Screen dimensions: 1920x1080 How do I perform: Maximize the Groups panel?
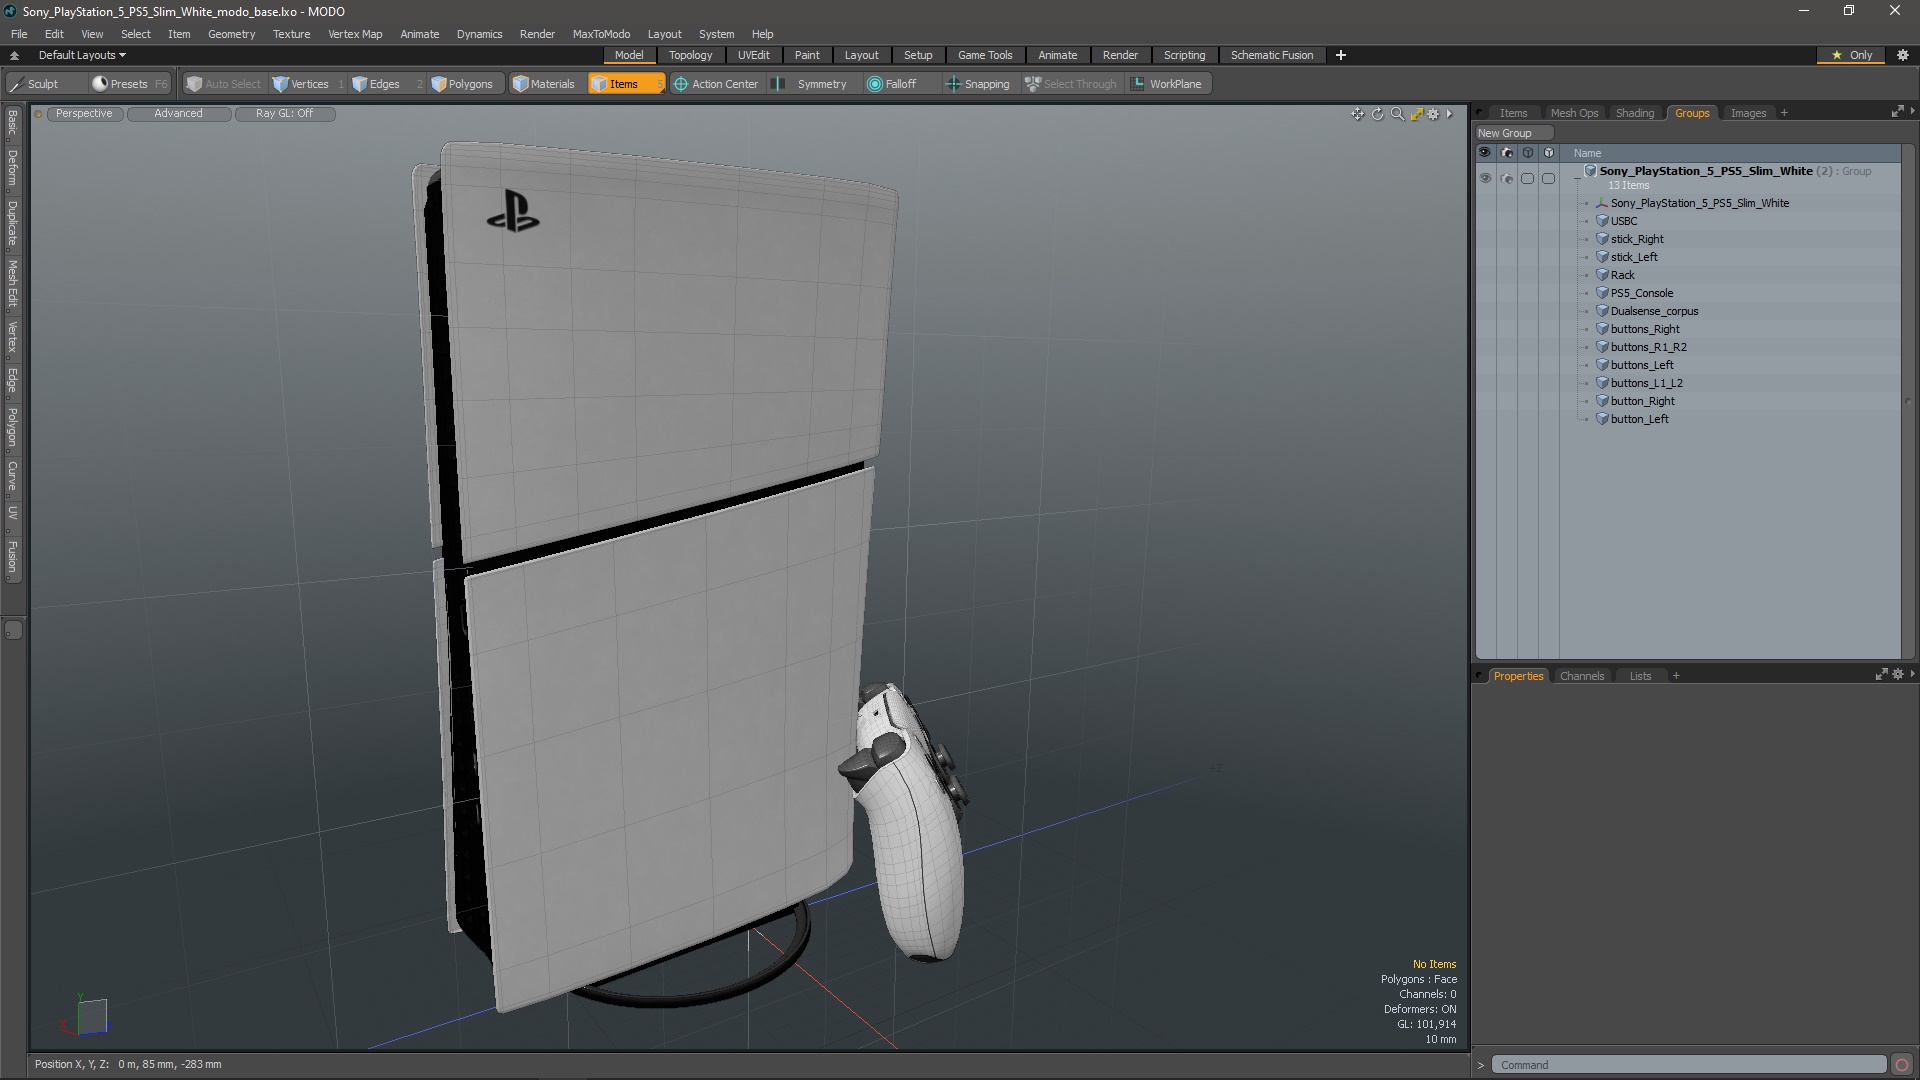1897,112
